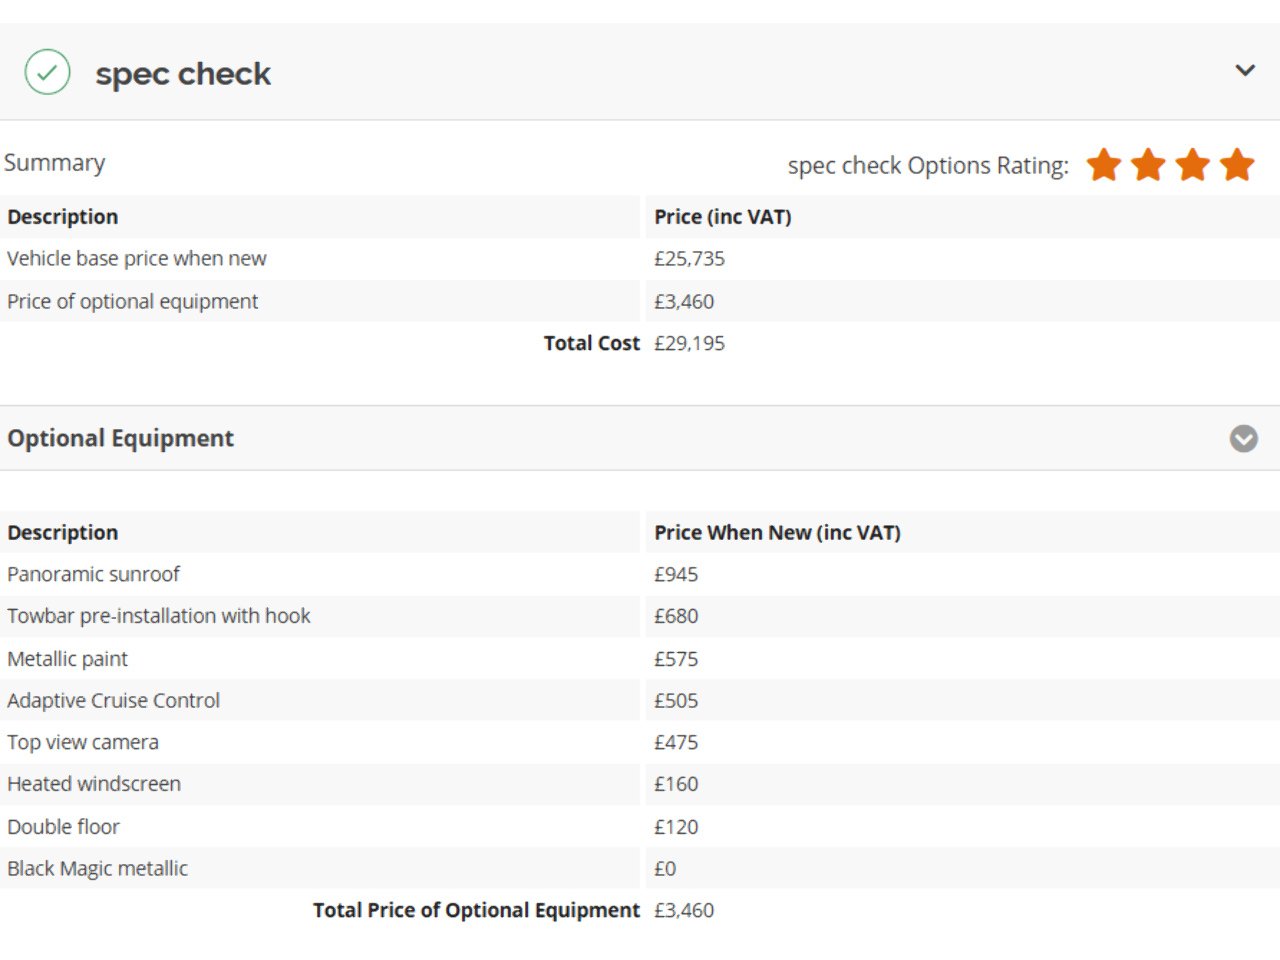
Task: Collapse Optional Equipment with the round arrow
Action: tap(1243, 439)
